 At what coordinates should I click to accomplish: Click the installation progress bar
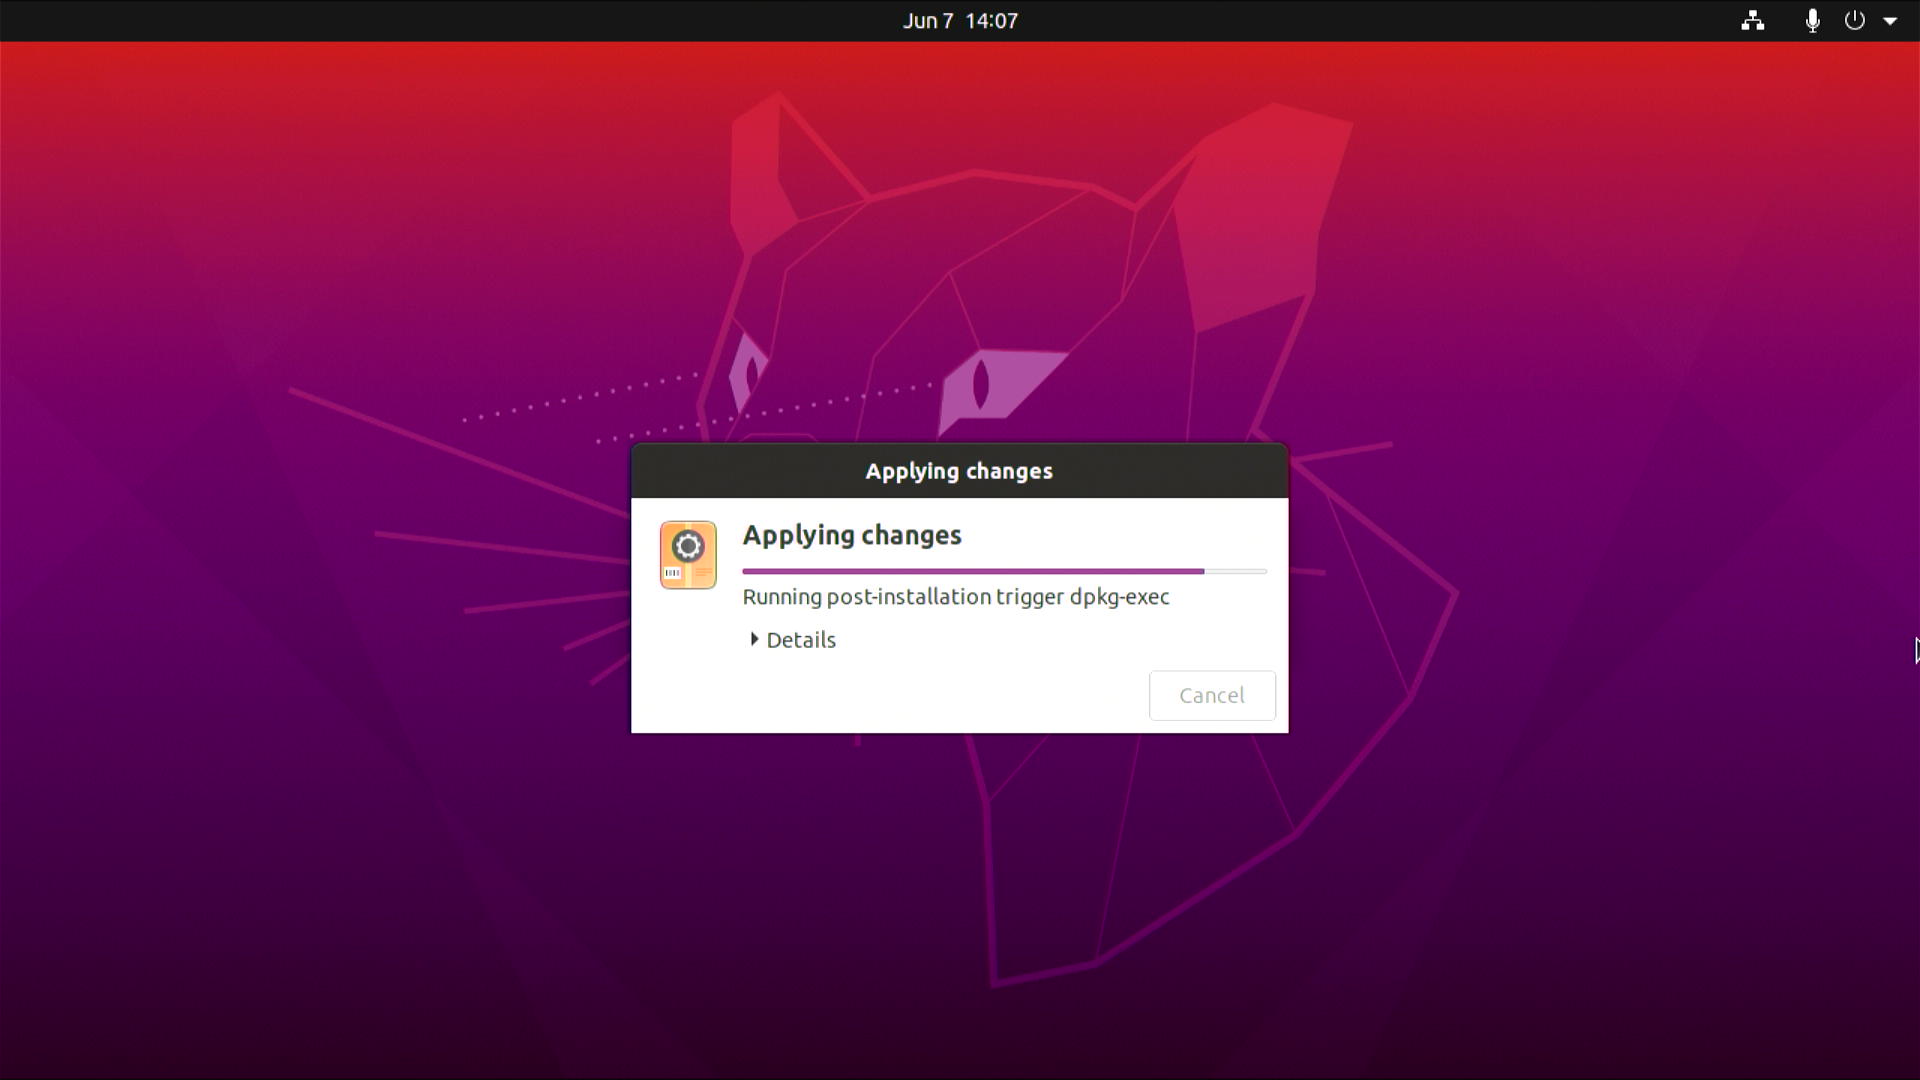coord(1004,571)
